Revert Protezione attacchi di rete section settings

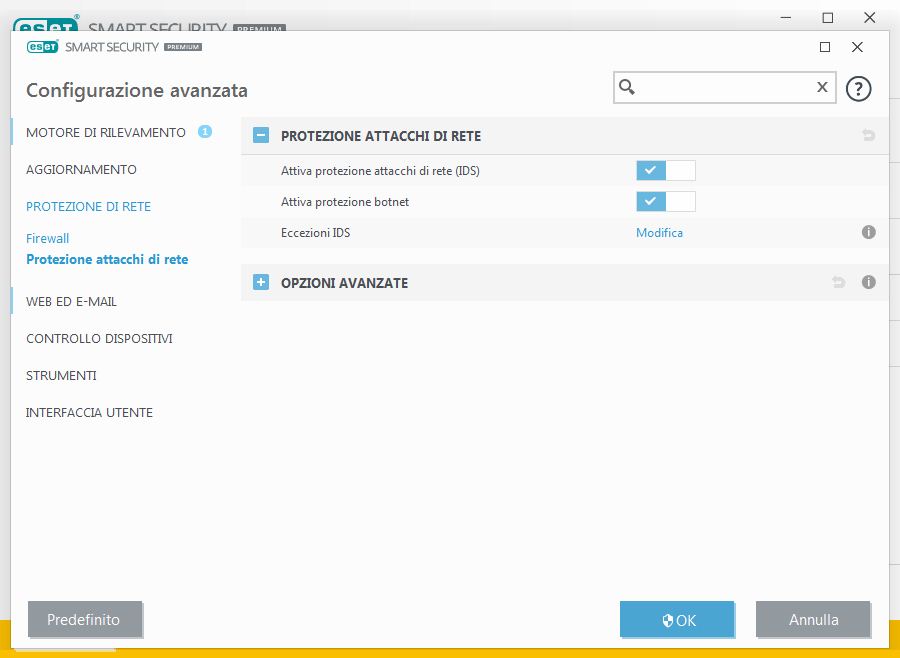868,136
